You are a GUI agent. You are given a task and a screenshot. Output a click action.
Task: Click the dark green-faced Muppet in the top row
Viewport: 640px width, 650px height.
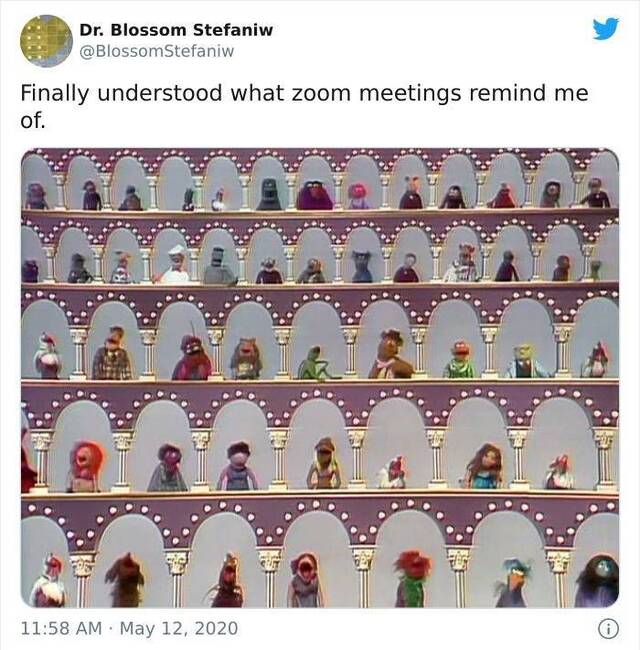pyautogui.click(x=269, y=195)
